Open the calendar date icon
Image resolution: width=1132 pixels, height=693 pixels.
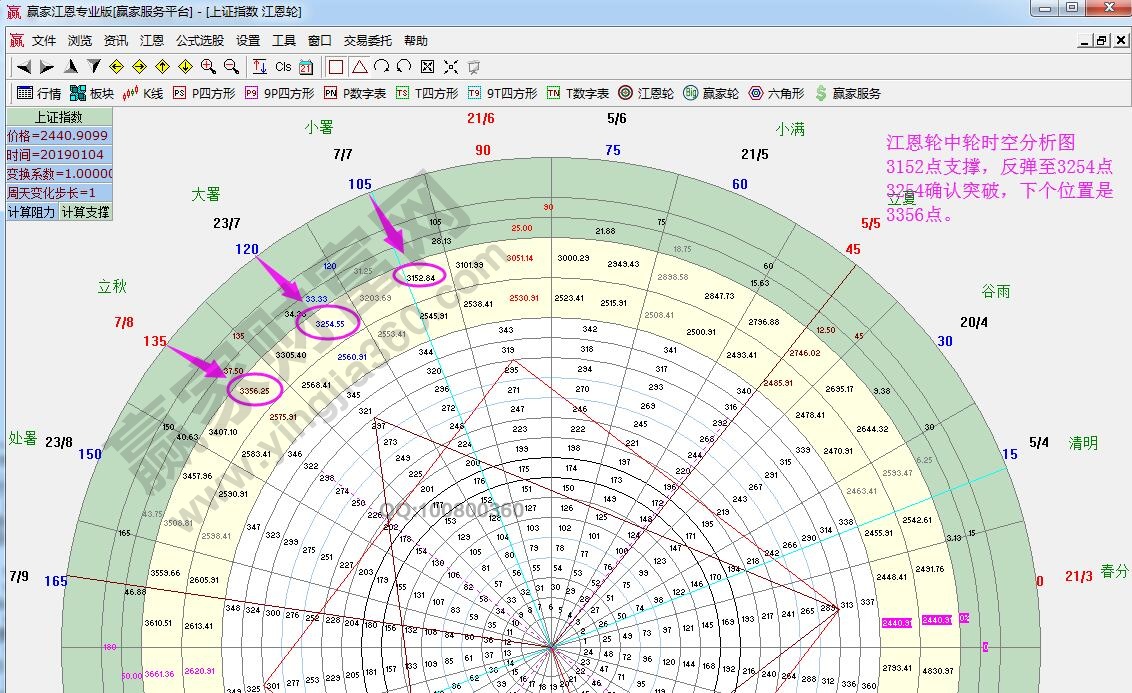click(x=306, y=67)
